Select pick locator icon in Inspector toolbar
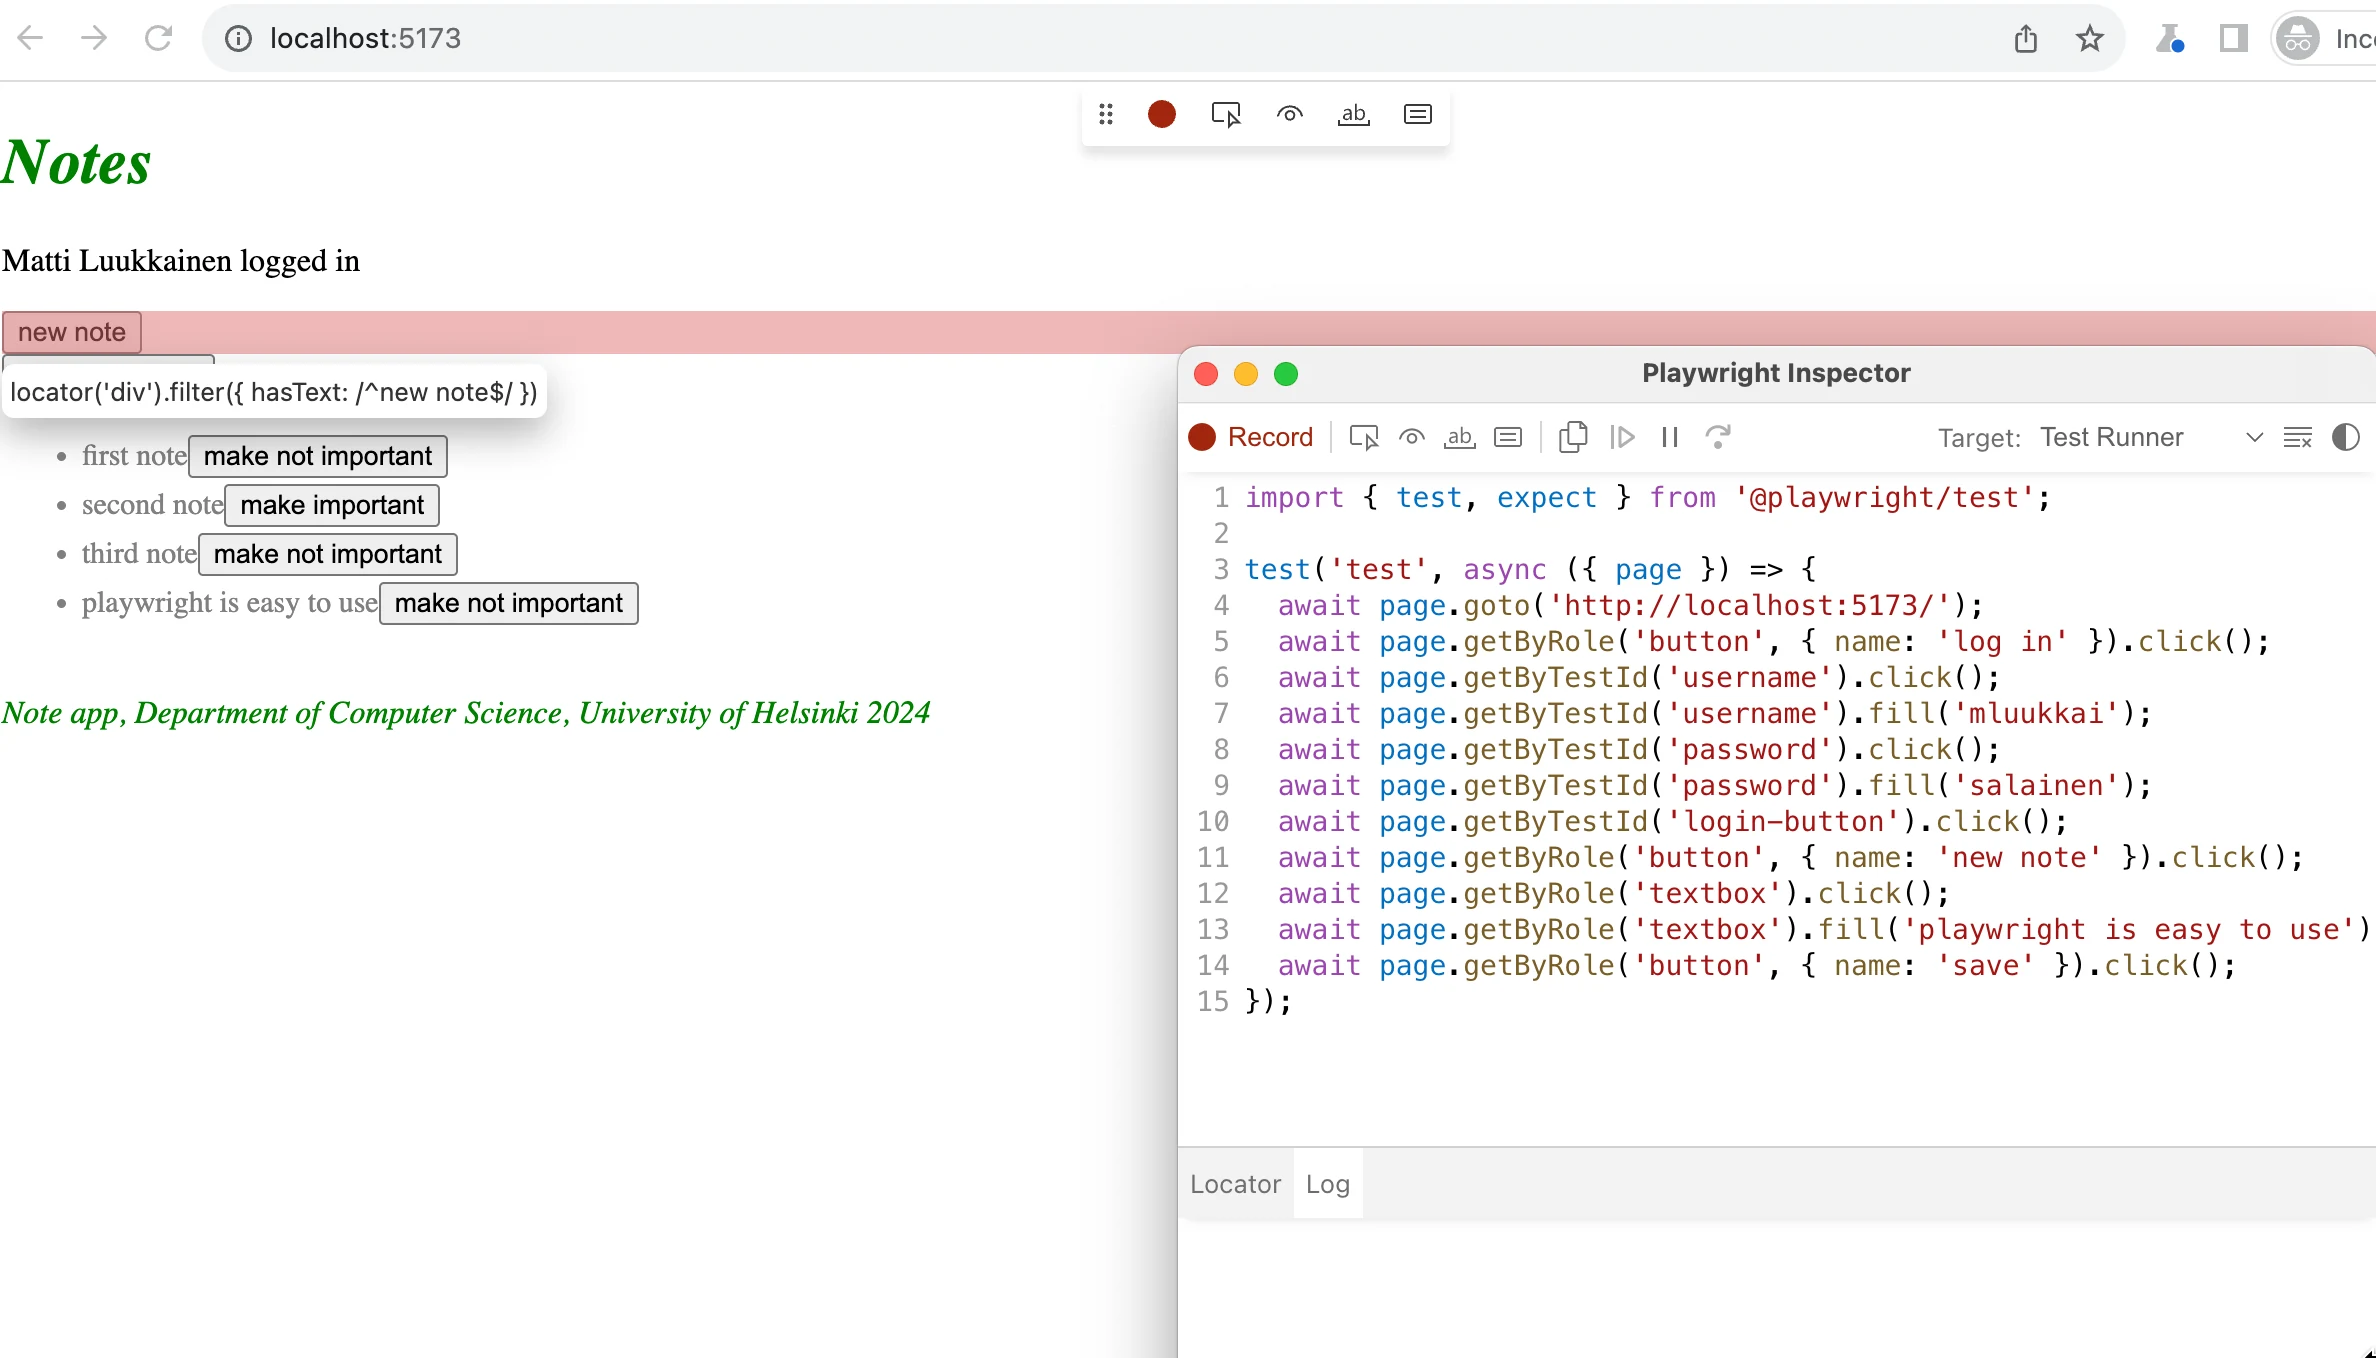The height and width of the screenshot is (1358, 2376). [x=1364, y=437]
